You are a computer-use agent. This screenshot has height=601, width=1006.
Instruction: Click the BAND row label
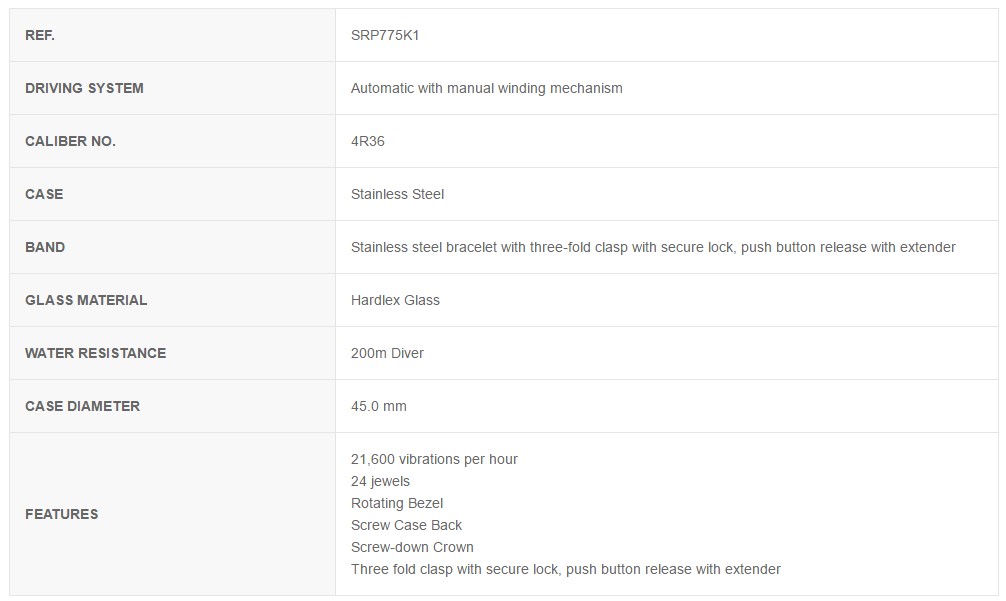45,248
